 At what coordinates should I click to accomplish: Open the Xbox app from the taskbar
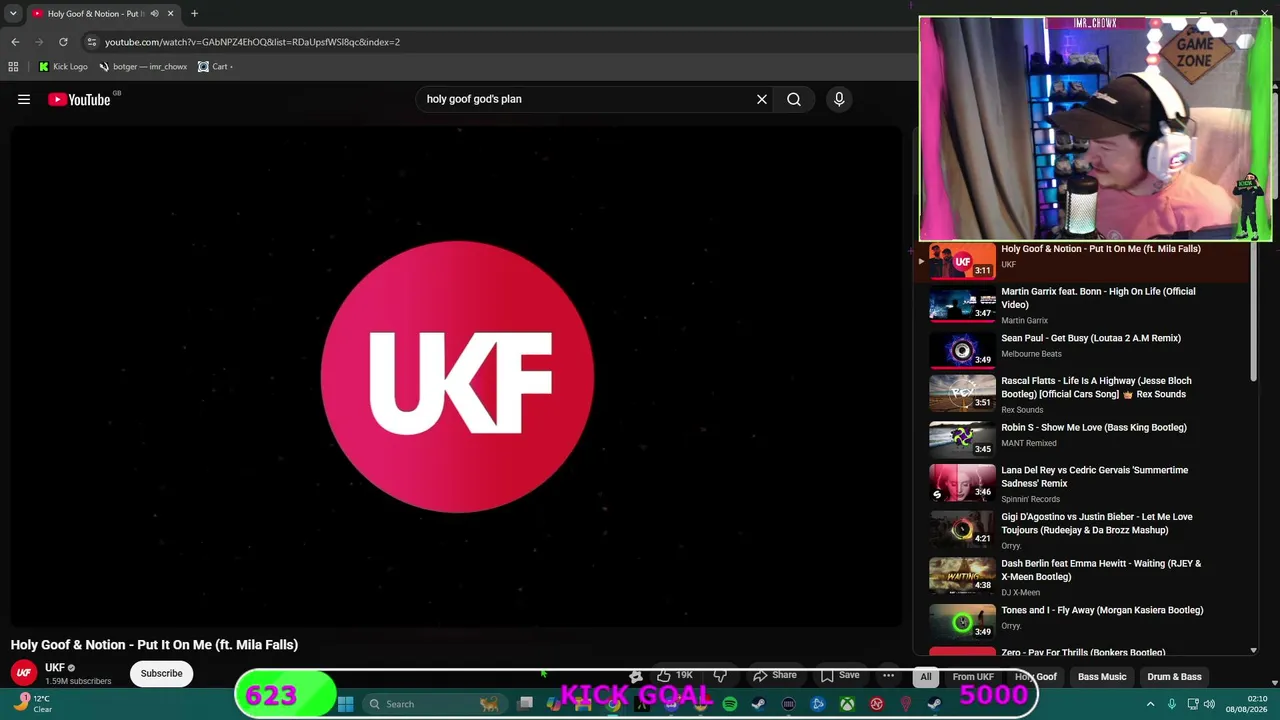847,704
